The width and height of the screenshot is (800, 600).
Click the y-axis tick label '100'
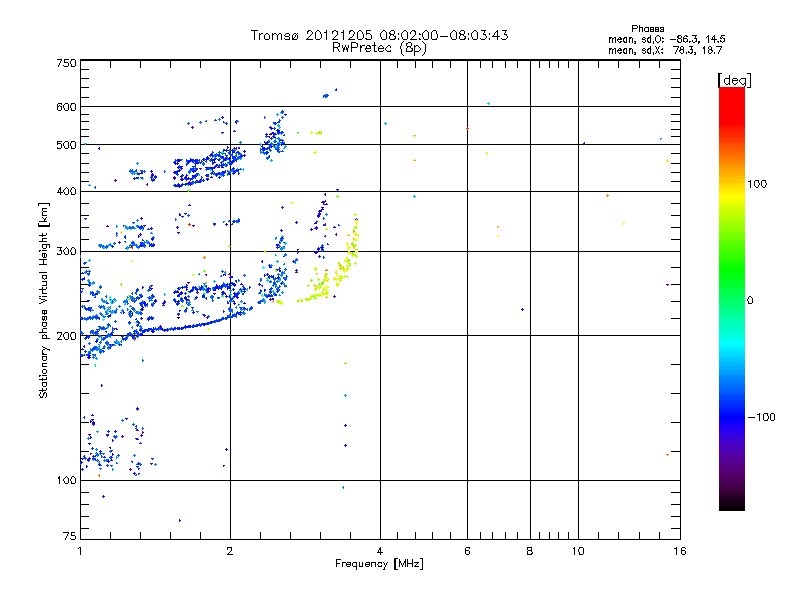coord(67,481)
